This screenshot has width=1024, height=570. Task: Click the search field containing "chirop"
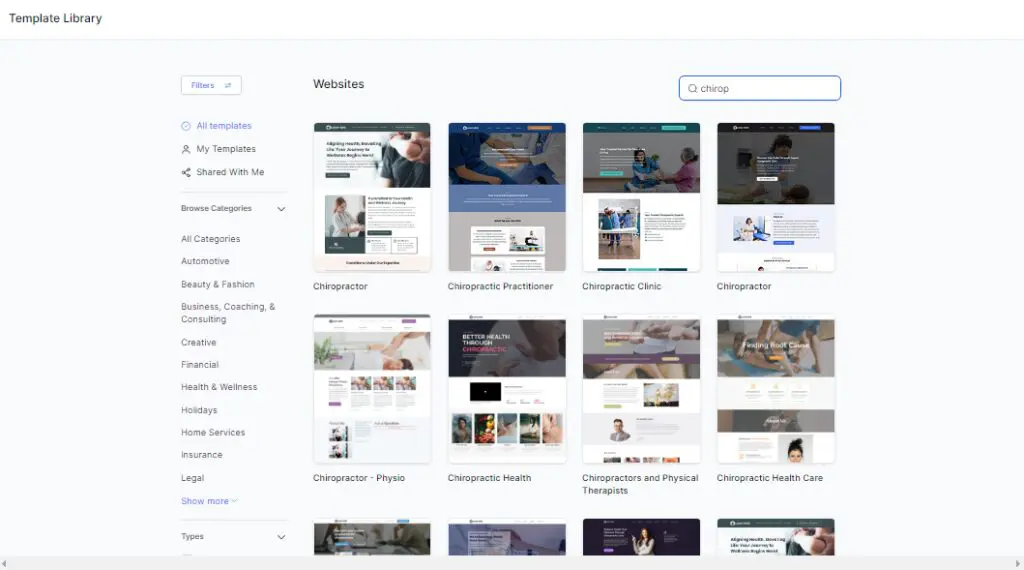pos(765,89)
